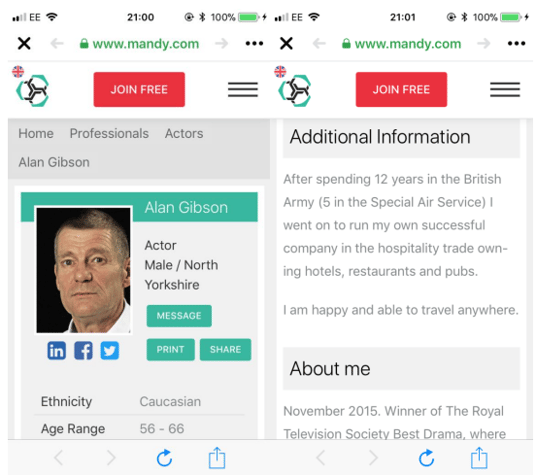Close the left browser view with X
Viewport: 536px width, 475px height.
click(x=24, y=43)
